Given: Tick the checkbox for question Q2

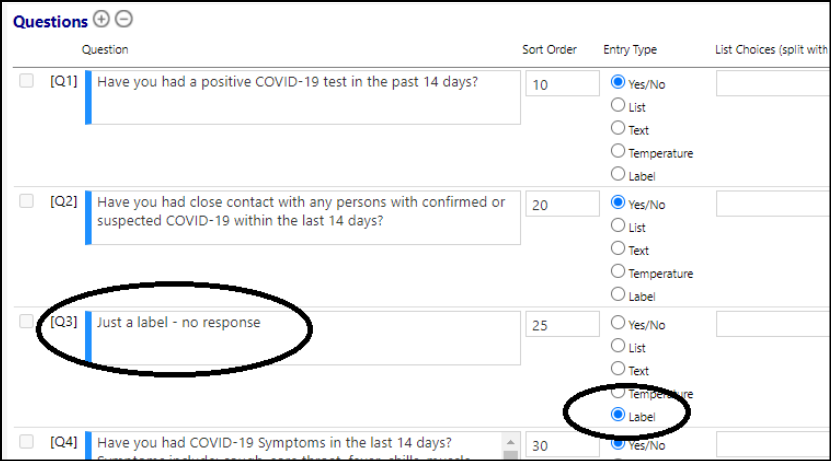Looking at the screenshot, I should 26,201.
